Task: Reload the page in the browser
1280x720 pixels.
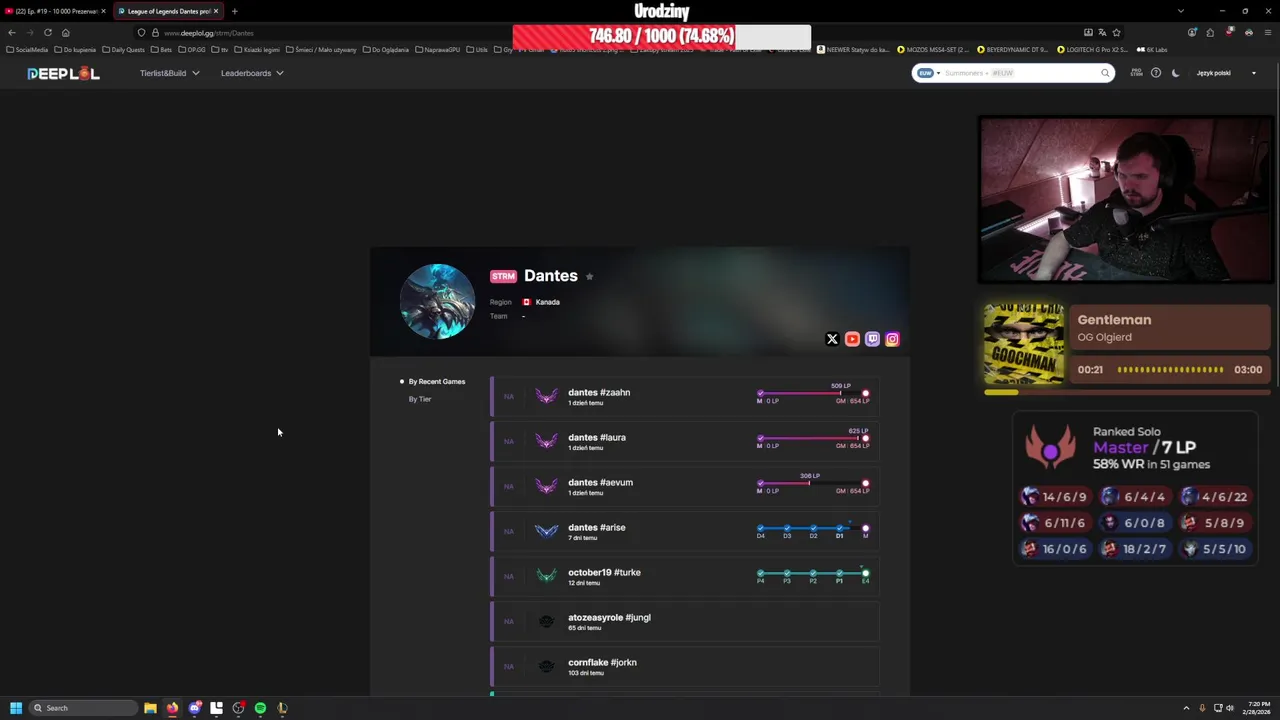Action: 47,32
